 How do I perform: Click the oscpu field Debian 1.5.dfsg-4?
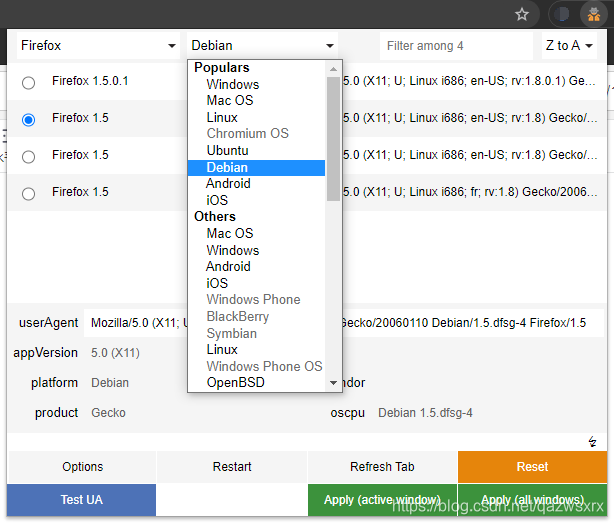click(425, 413)
